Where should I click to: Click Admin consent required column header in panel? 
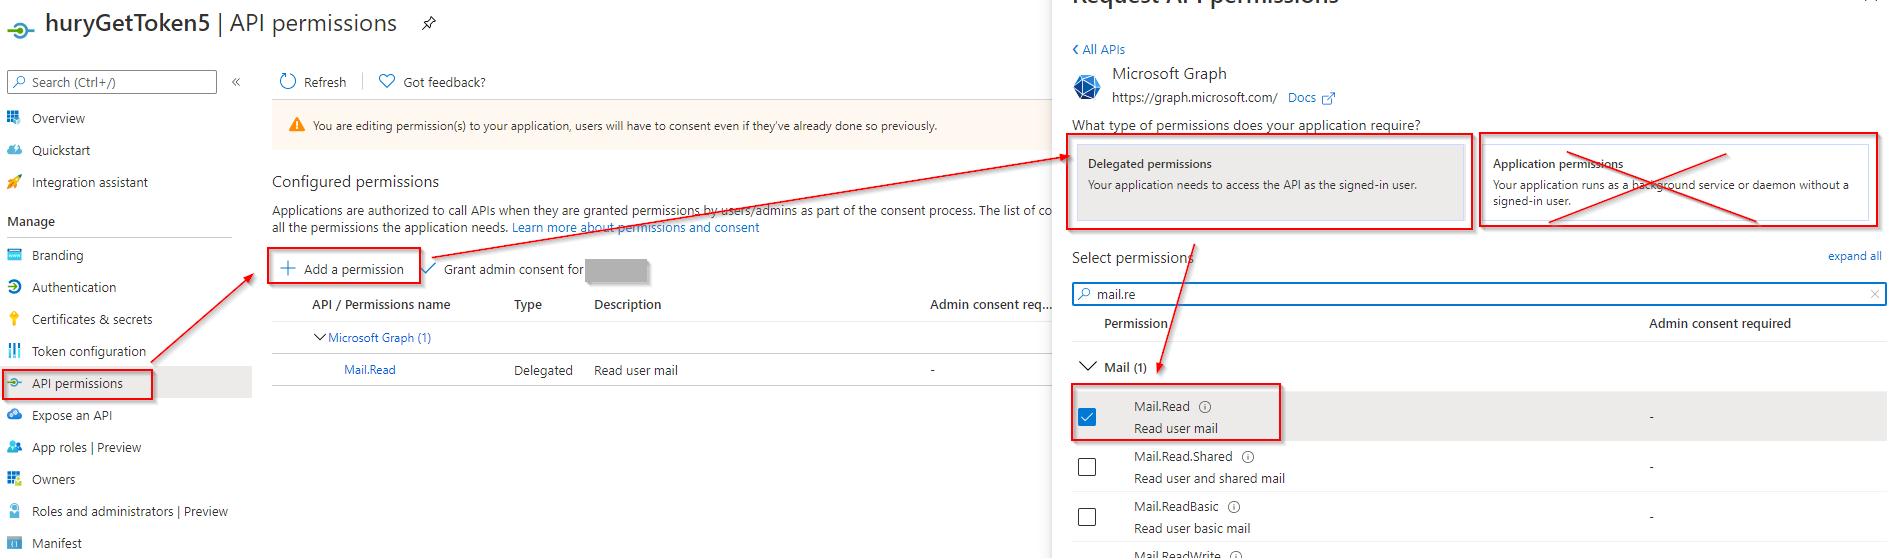(1719, 323)
